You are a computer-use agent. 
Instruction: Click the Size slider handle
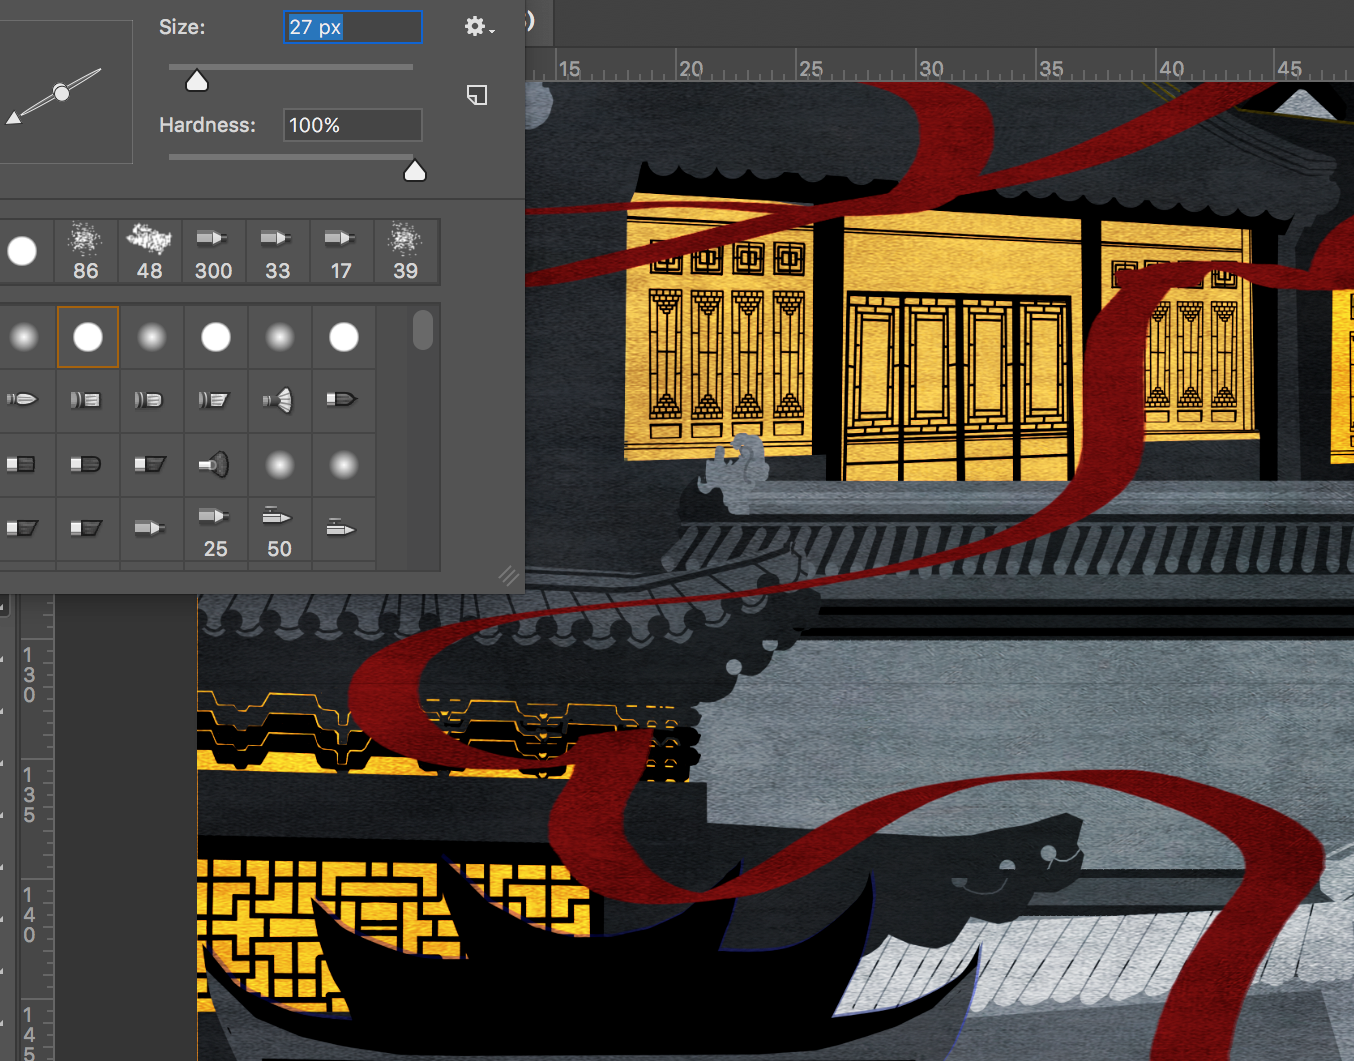pos(197,81)
